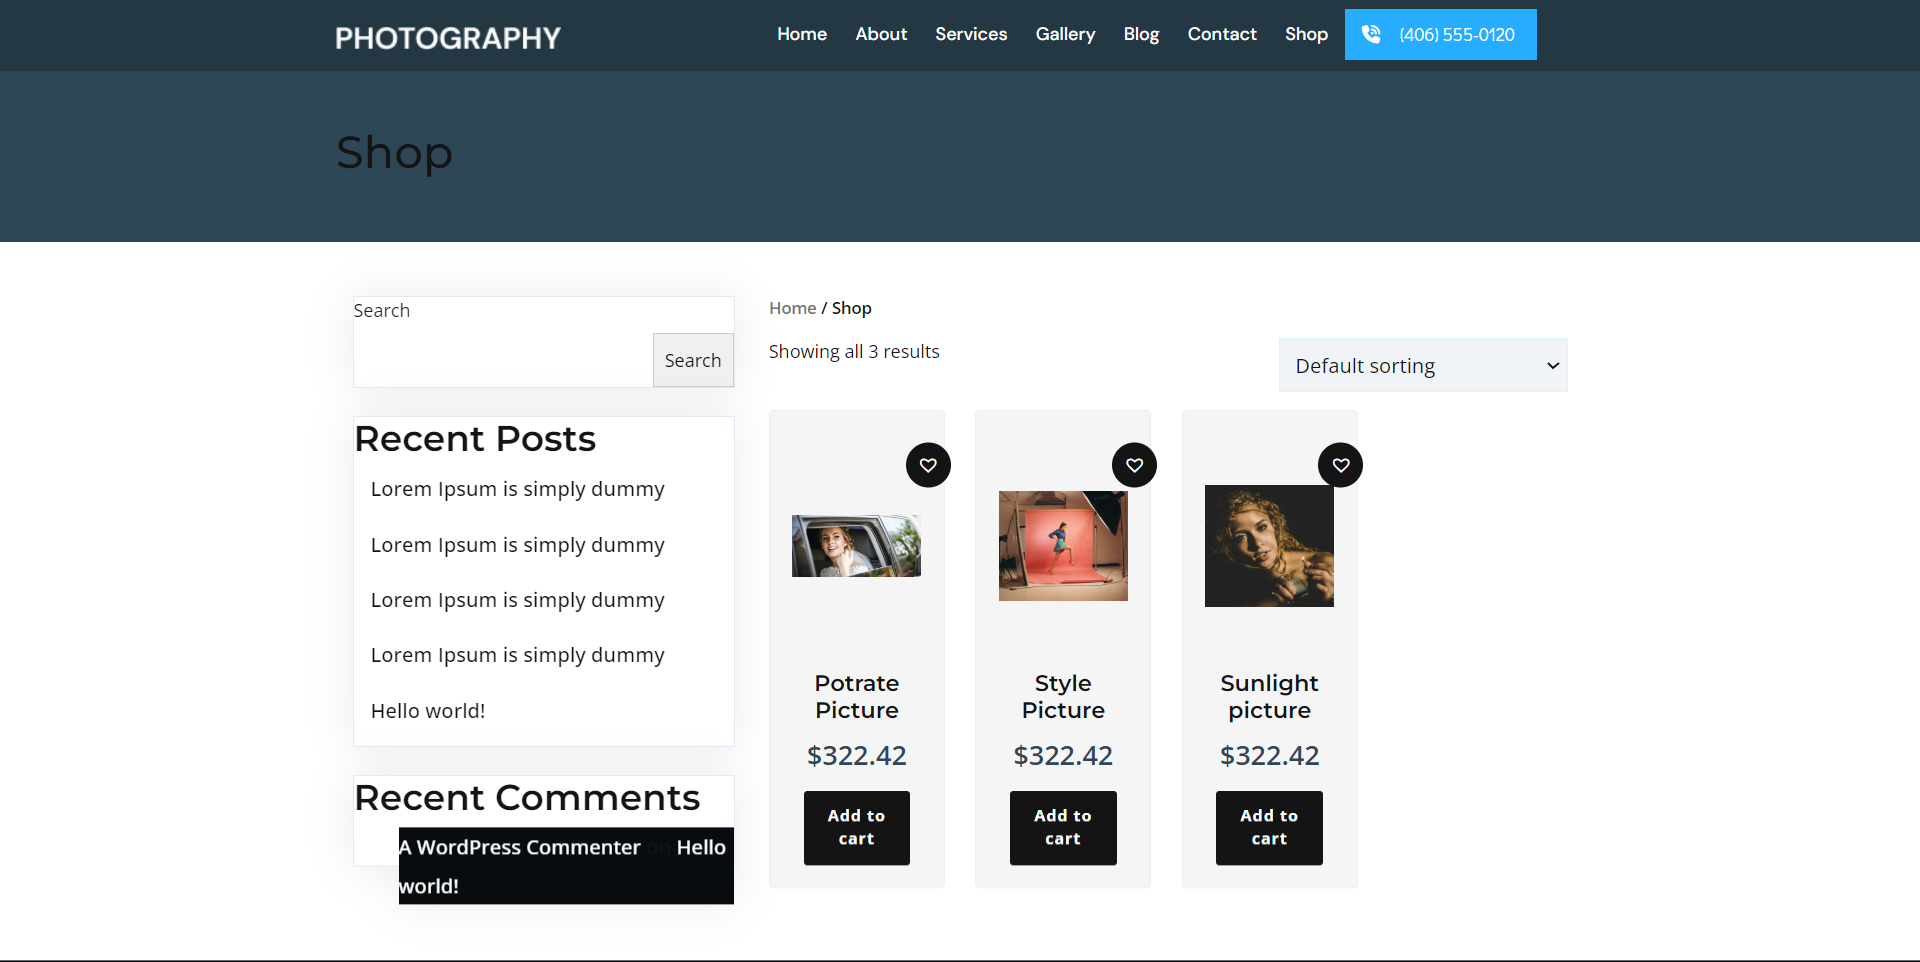The width and height of the screenshot is (1920, 962).
Task: Toggle the heart icon on Sunlight picture
Action: click(x=1340, y=465)
